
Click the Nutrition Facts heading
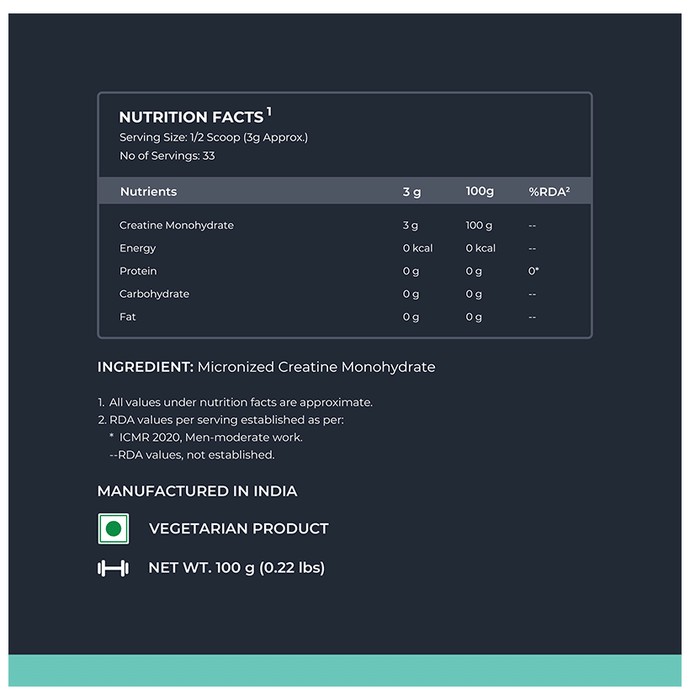195,116
